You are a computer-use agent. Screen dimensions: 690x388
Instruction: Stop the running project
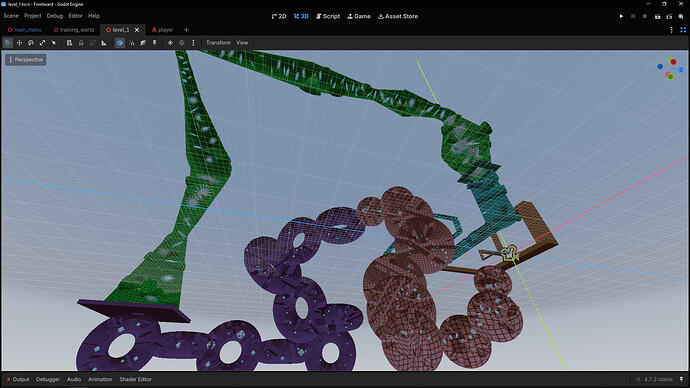645,16
